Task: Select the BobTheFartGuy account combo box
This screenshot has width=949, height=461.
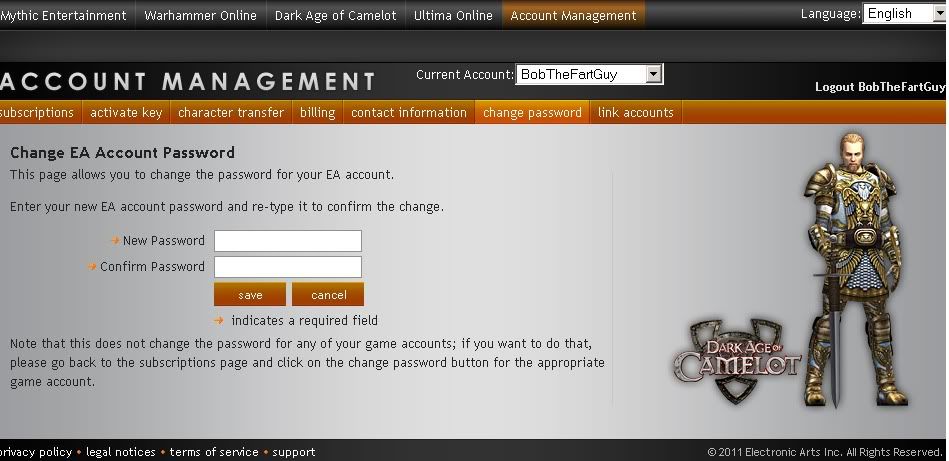Action: tap(589, 74)
